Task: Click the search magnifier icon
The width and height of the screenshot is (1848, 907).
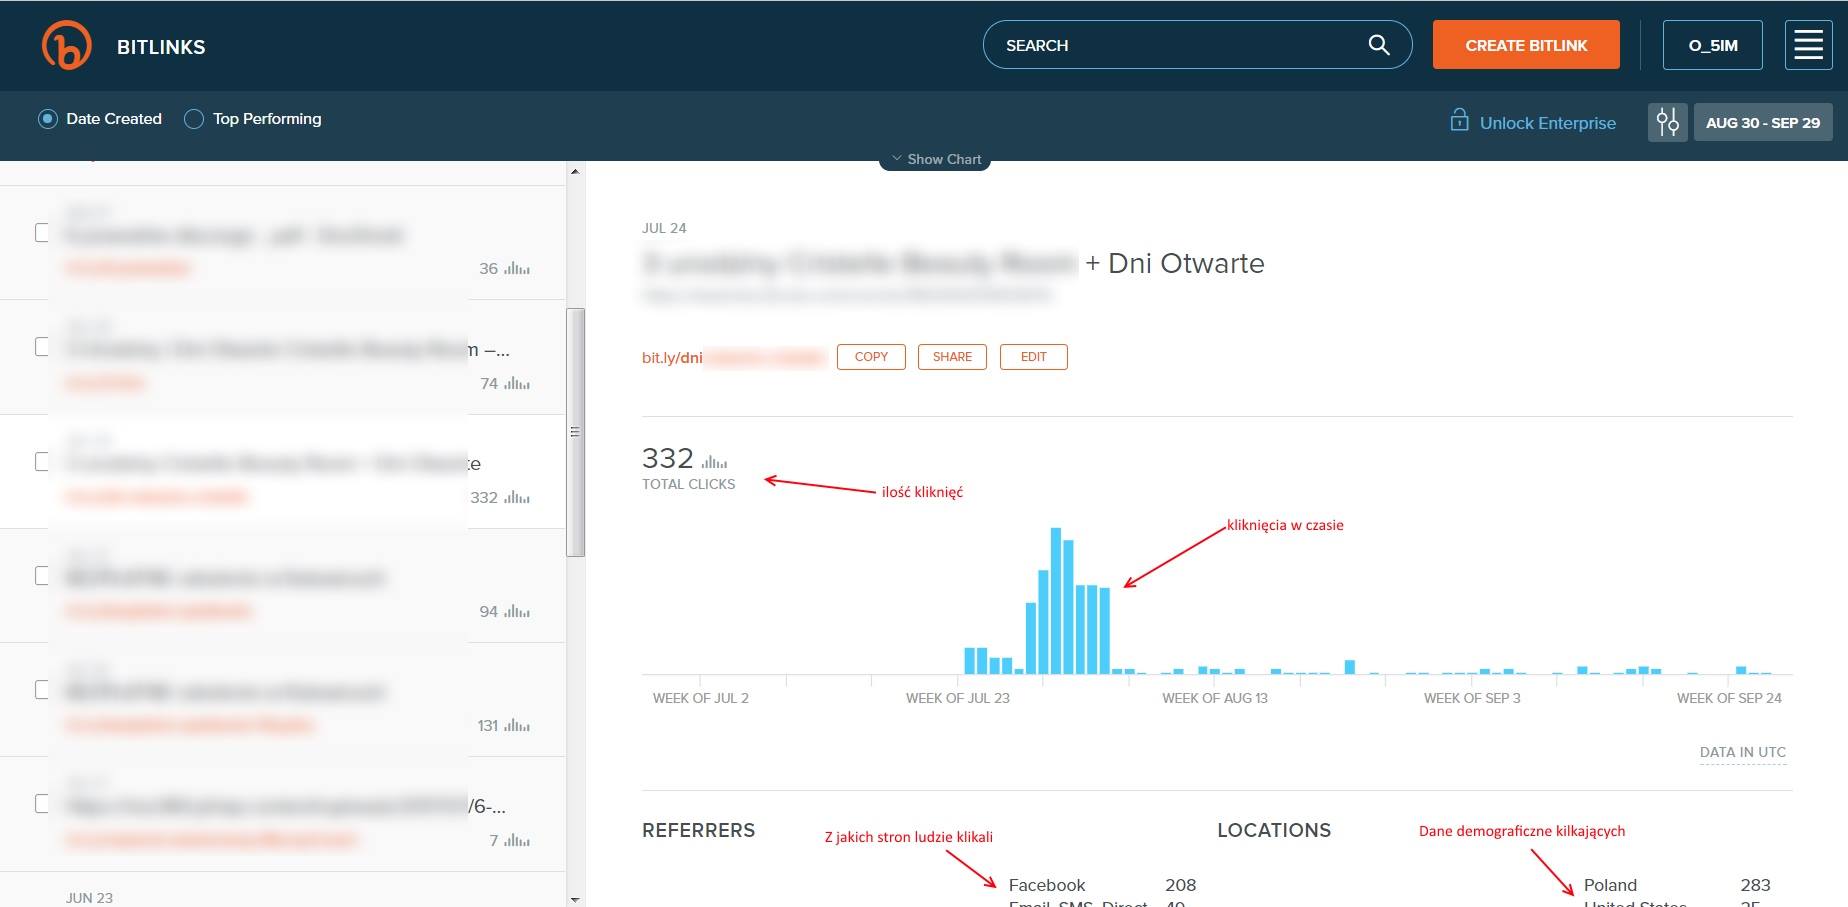Action: tap(1379, 45)
